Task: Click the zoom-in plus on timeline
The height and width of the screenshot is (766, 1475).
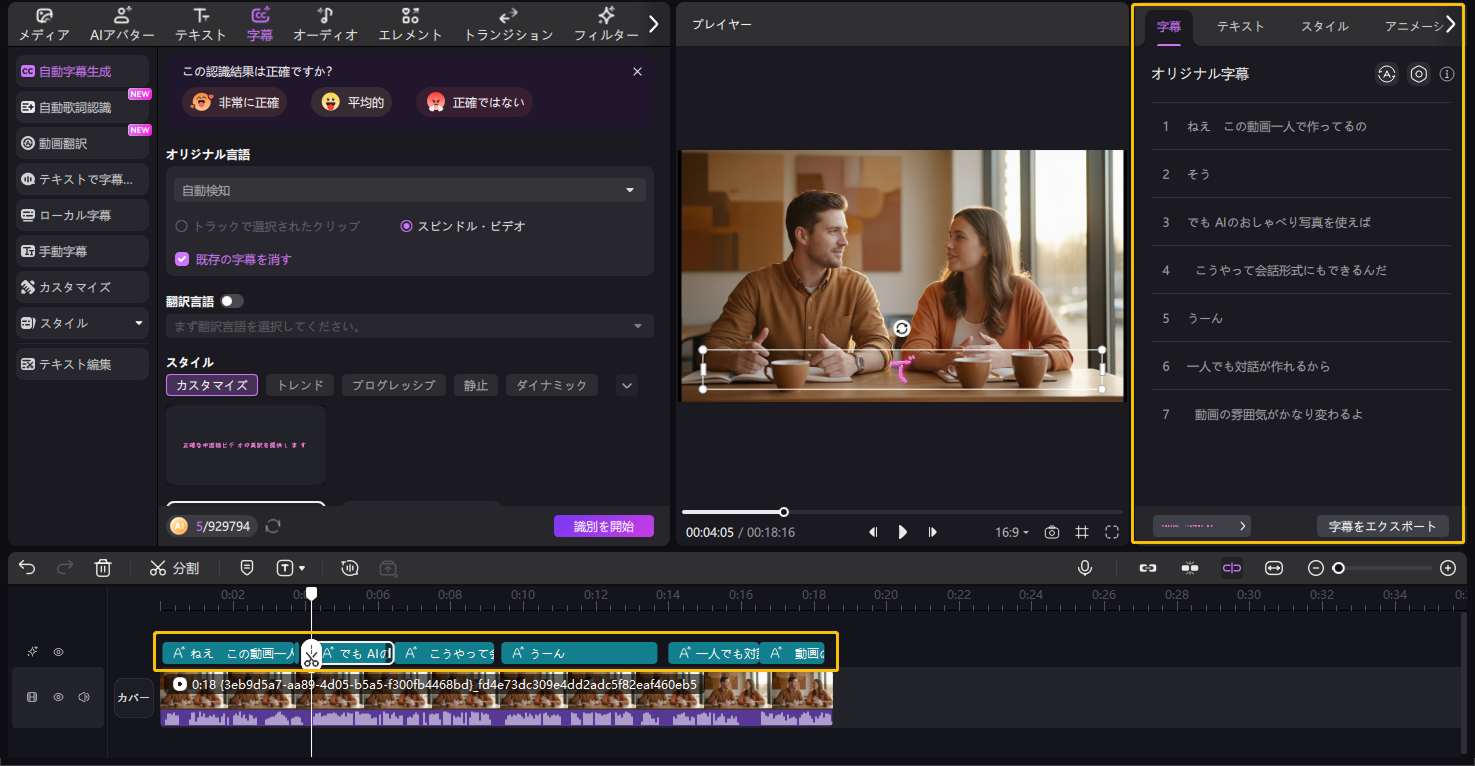Action: coord(1447,568)
